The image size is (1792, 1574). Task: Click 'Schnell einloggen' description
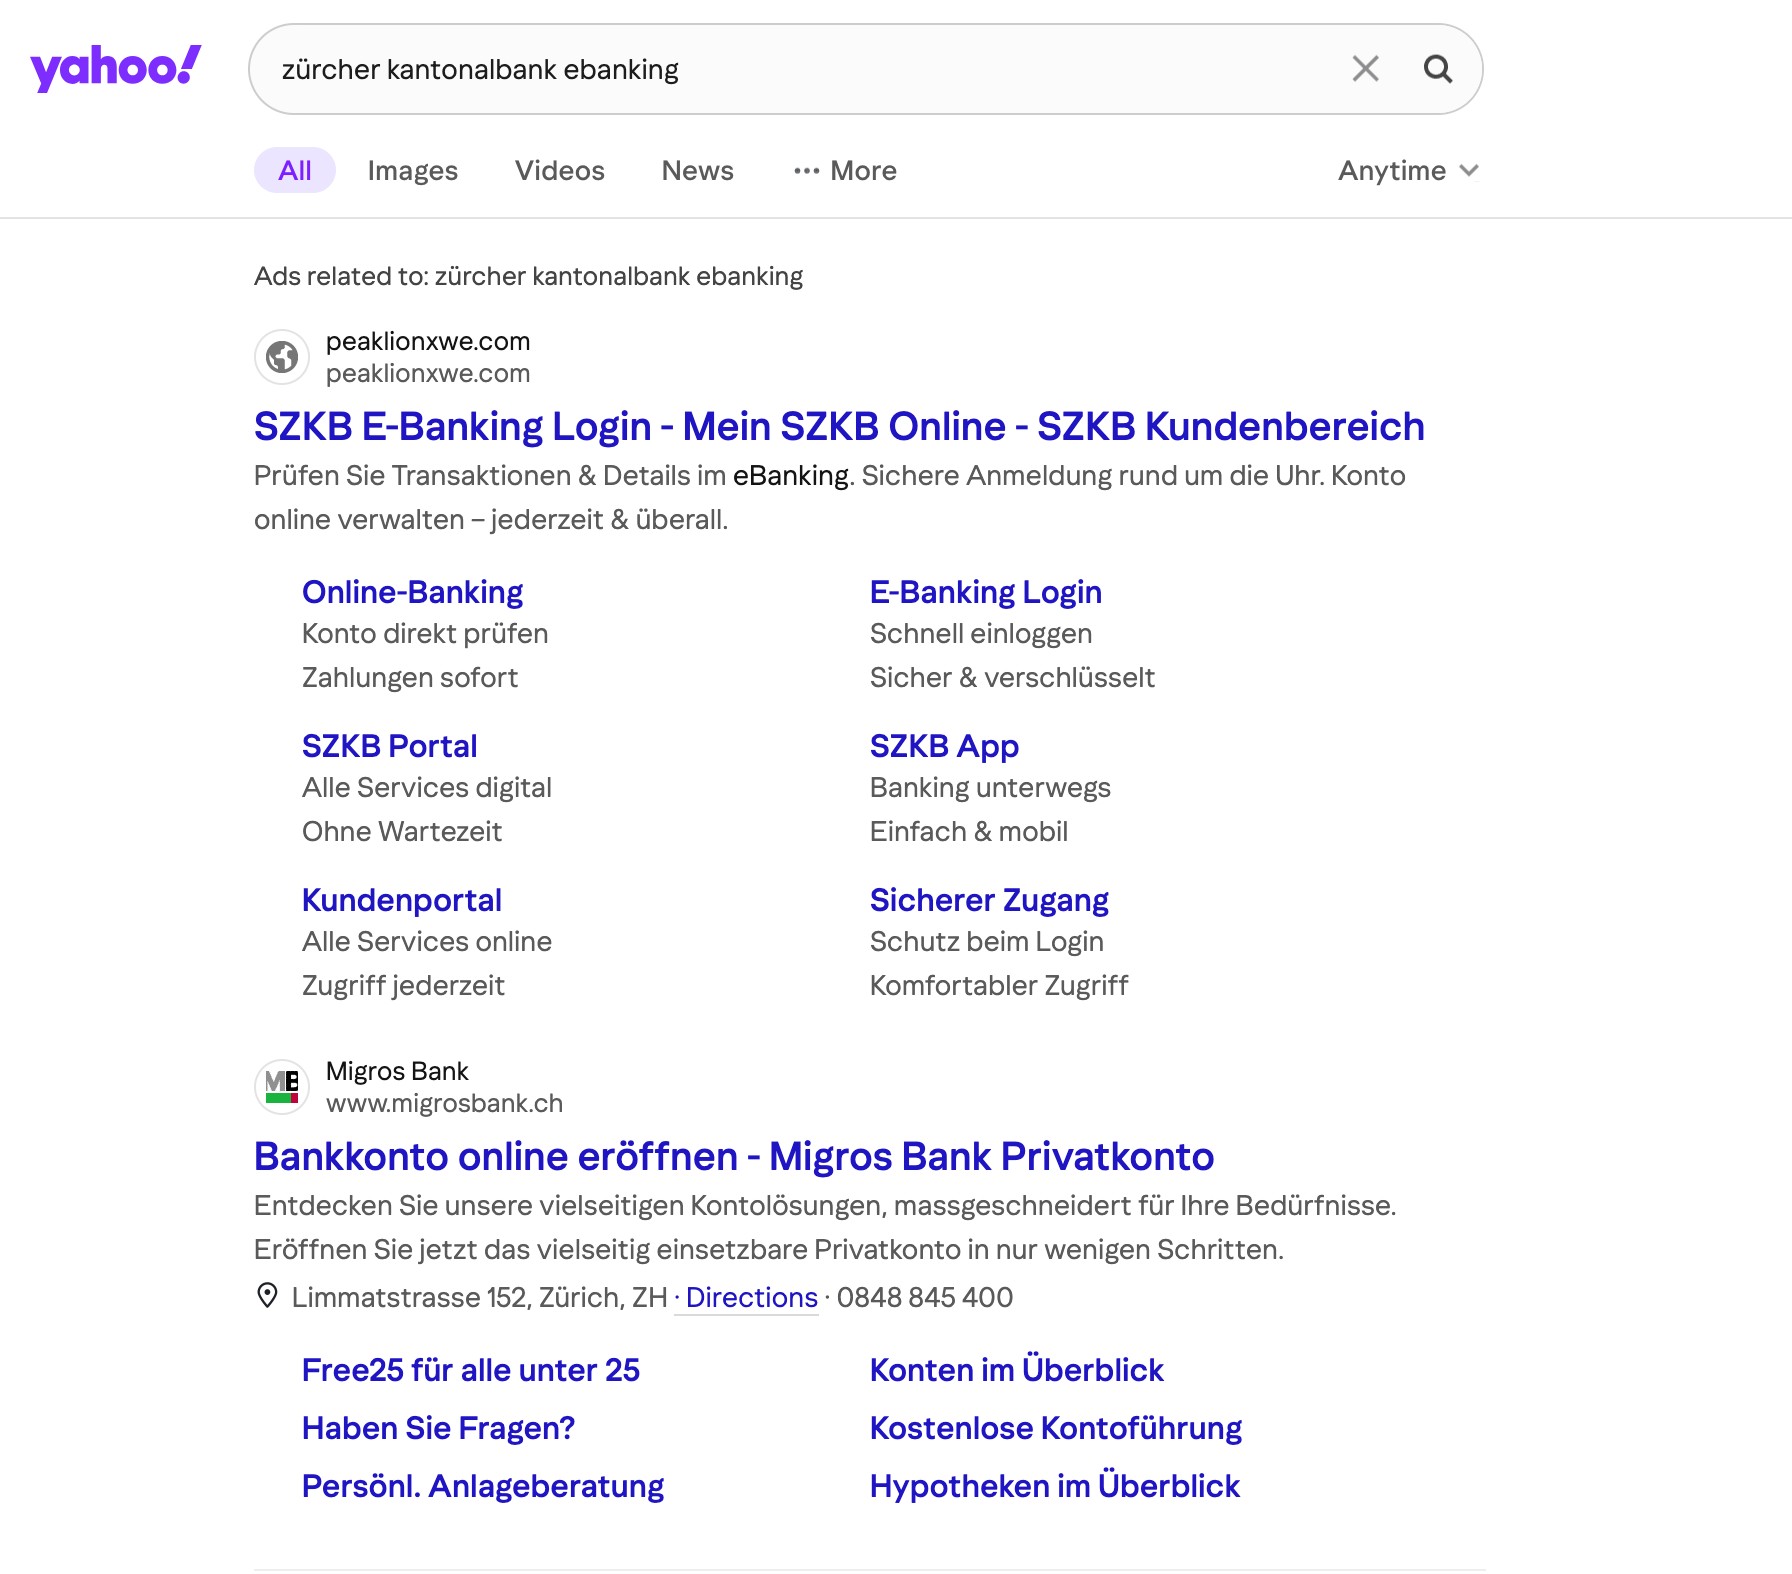tap(981, 634)
